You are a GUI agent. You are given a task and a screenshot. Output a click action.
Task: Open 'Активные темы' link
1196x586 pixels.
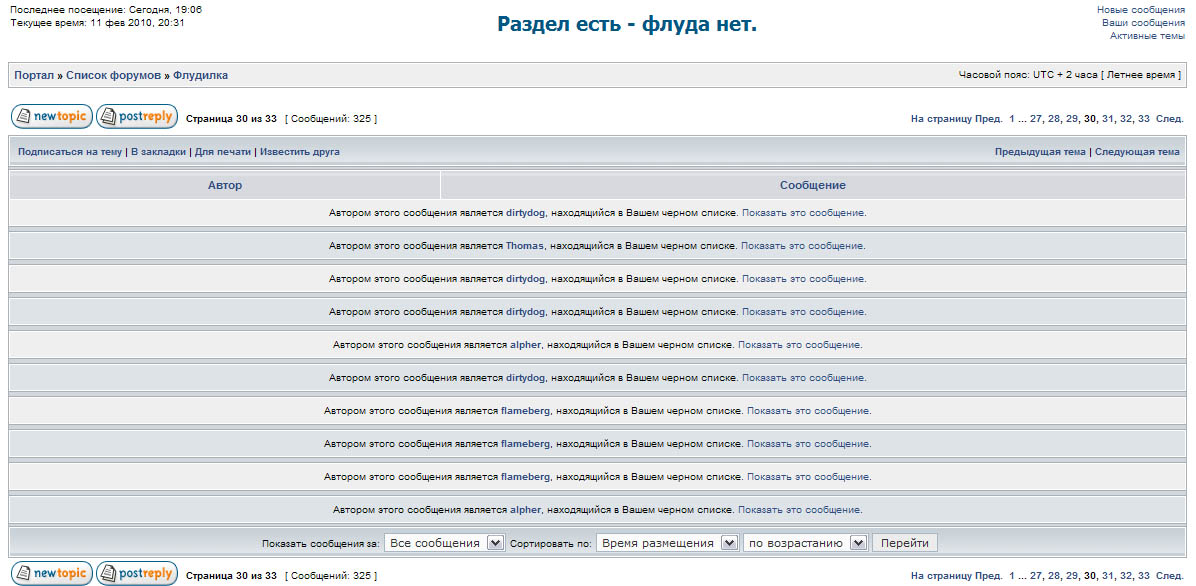1147,35
